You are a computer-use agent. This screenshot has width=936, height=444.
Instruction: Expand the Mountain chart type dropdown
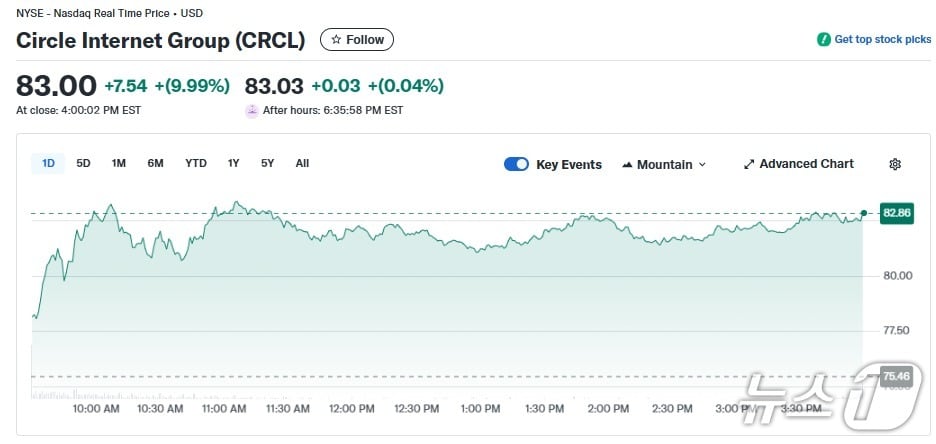702,164
